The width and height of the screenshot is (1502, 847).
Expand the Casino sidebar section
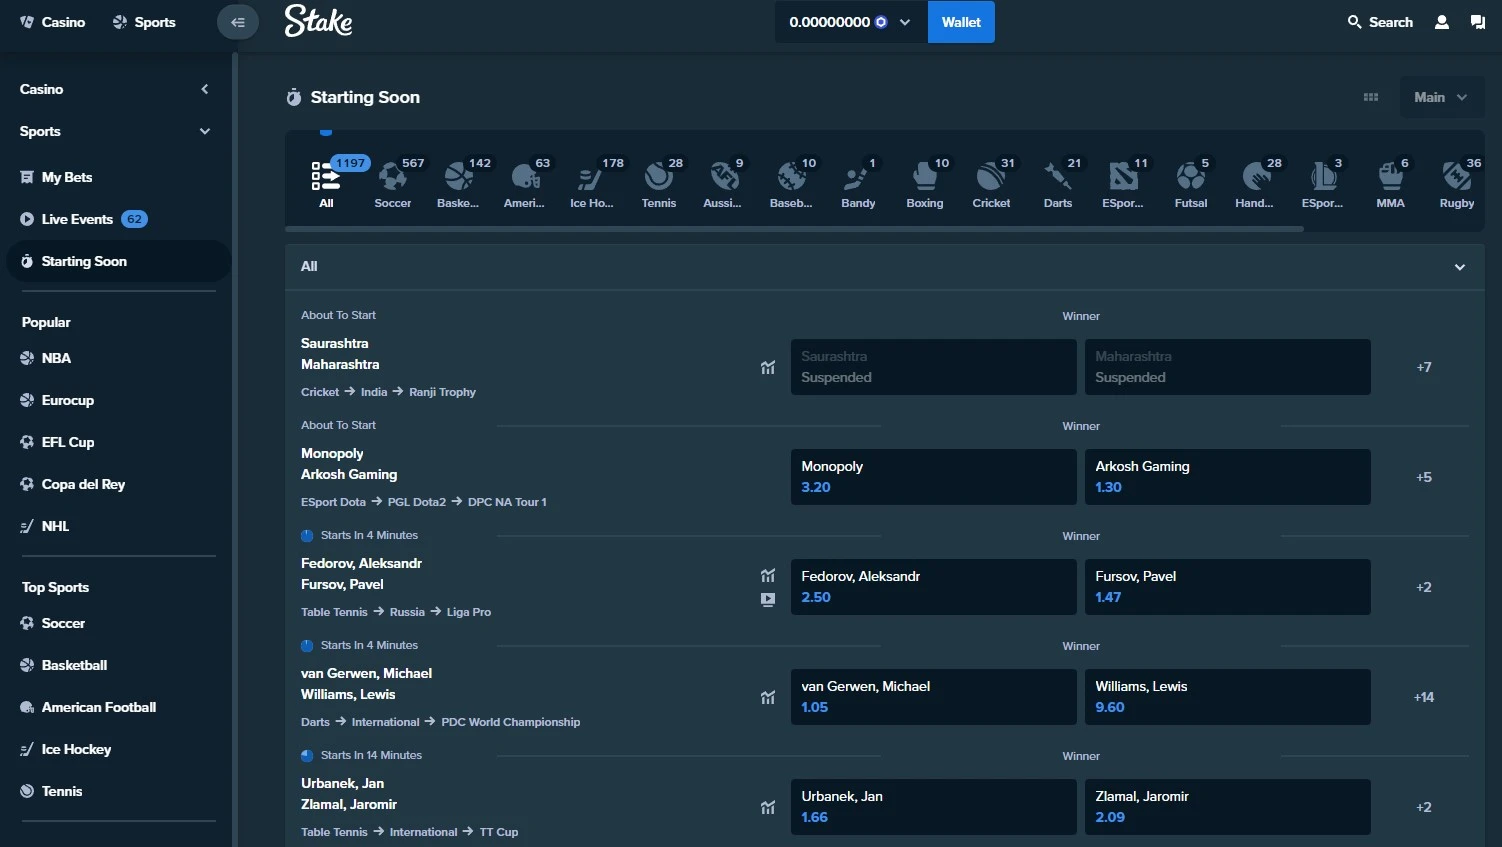[205, 89]
